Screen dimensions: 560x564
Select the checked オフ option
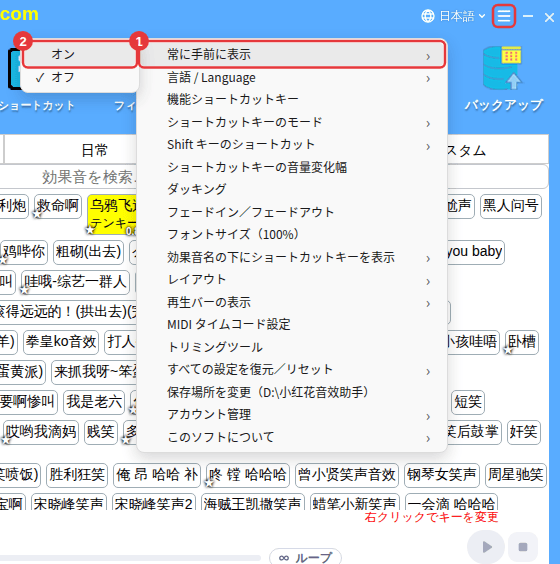point(80,77)
